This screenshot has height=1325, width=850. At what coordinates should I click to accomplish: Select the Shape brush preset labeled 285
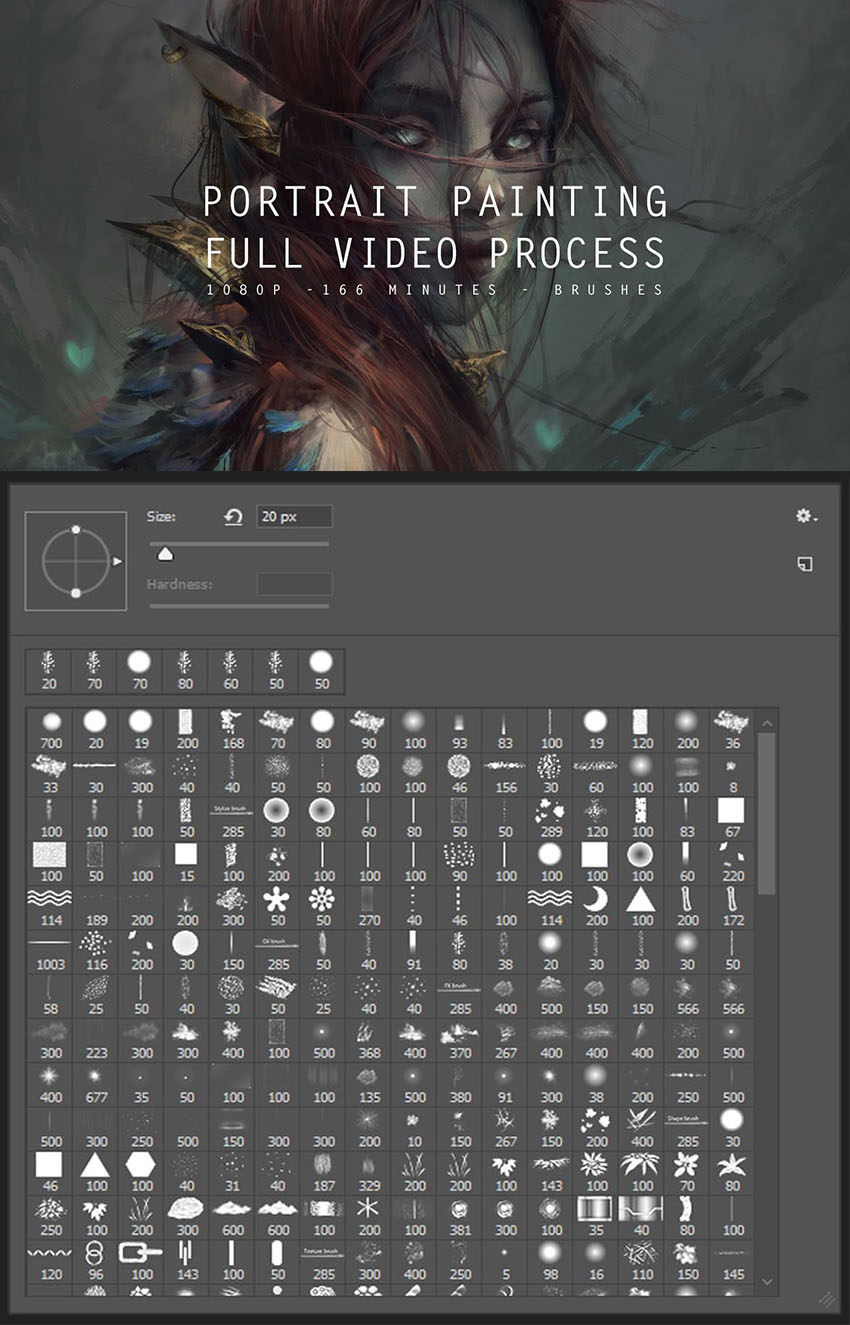687,1128
